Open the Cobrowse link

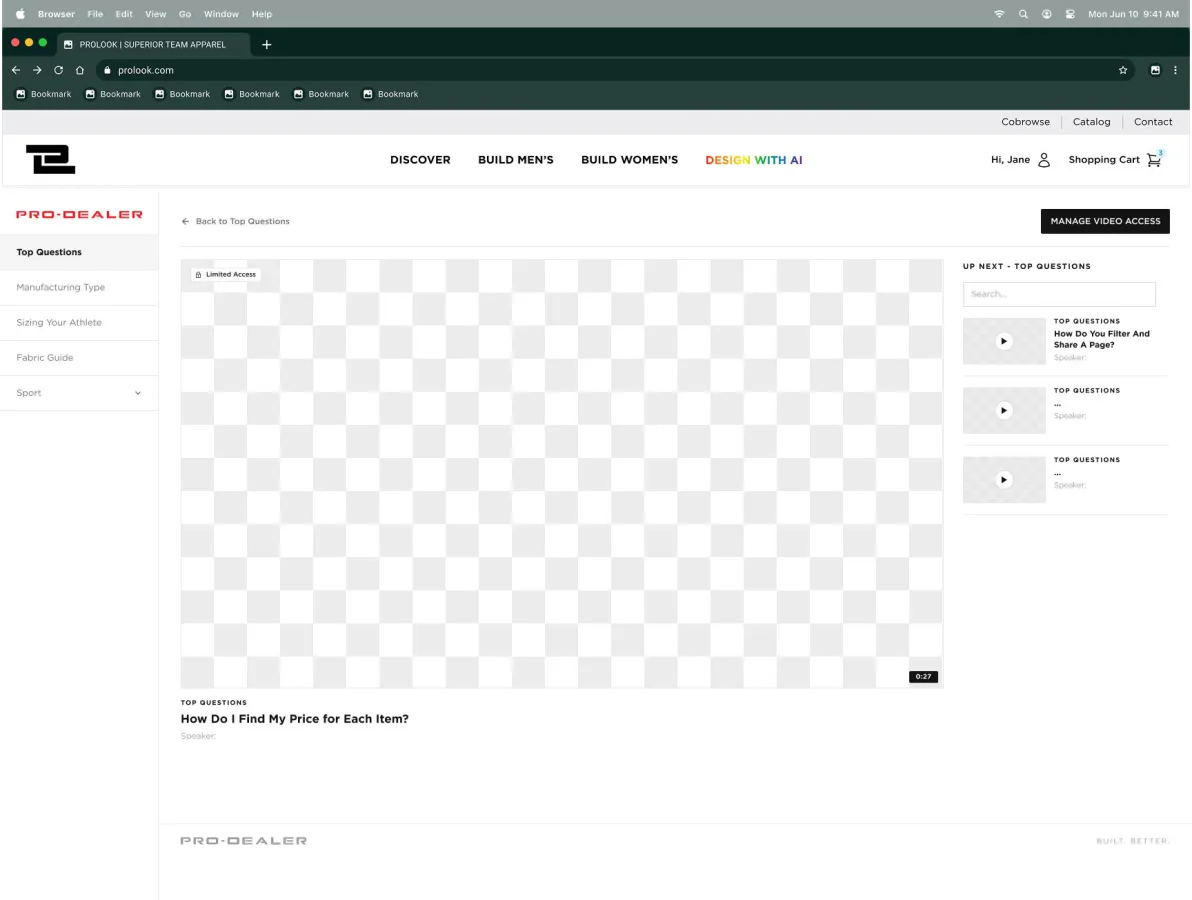pos(1025,122)
